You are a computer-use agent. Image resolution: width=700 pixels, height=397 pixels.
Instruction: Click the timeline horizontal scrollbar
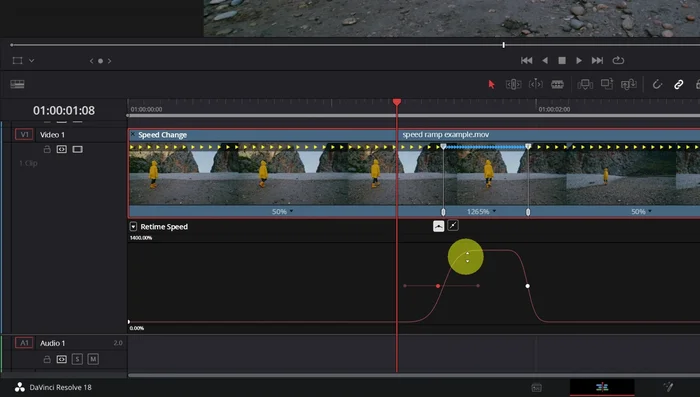pyautogui.click(x=414, y=375)
